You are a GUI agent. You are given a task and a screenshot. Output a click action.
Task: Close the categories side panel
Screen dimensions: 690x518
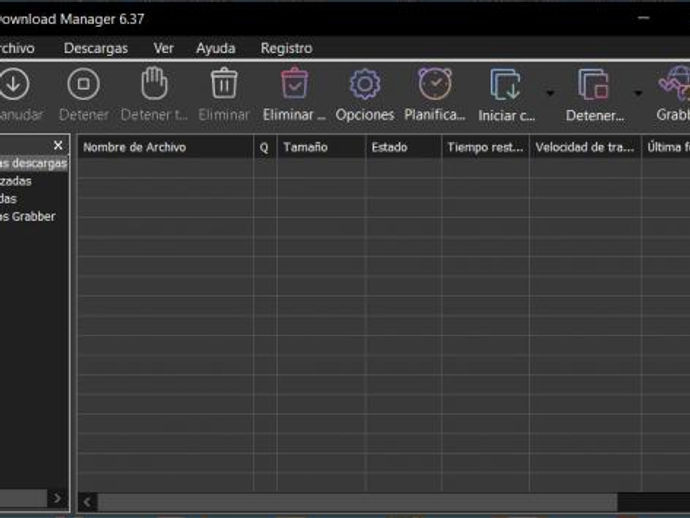(x=58, y=145)
